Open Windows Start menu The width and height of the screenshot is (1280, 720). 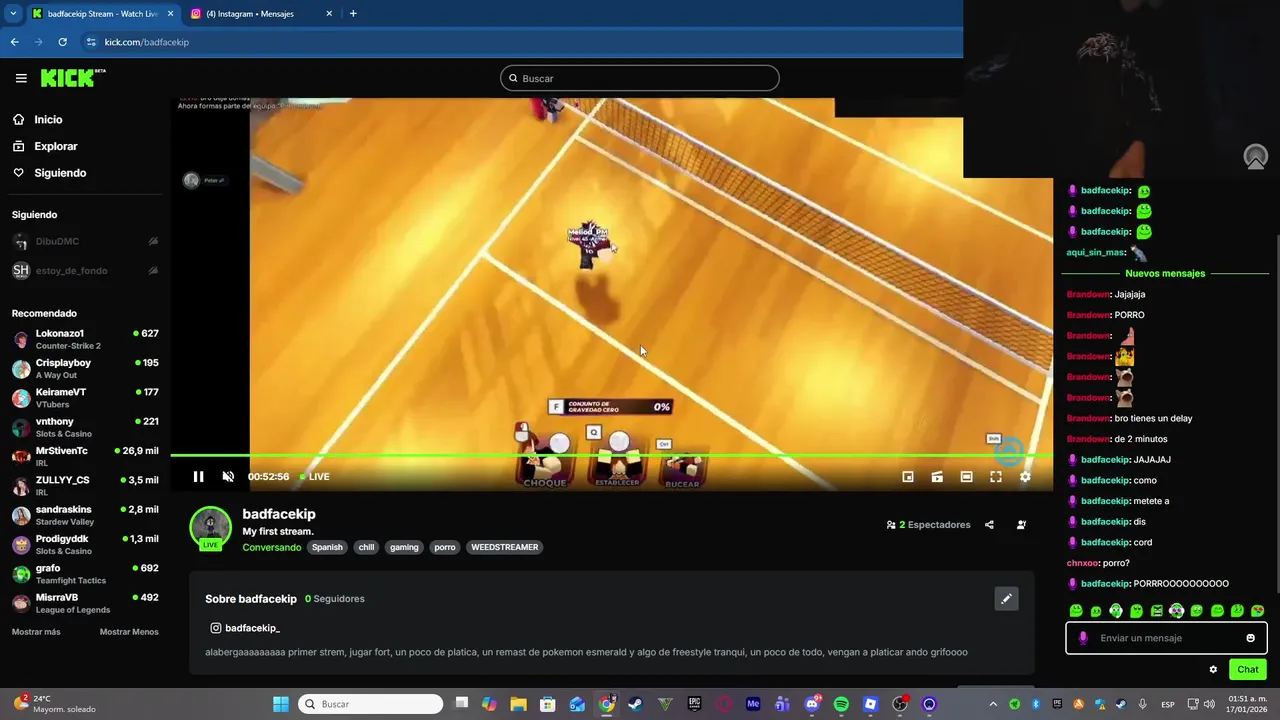(x=281, y=704)
